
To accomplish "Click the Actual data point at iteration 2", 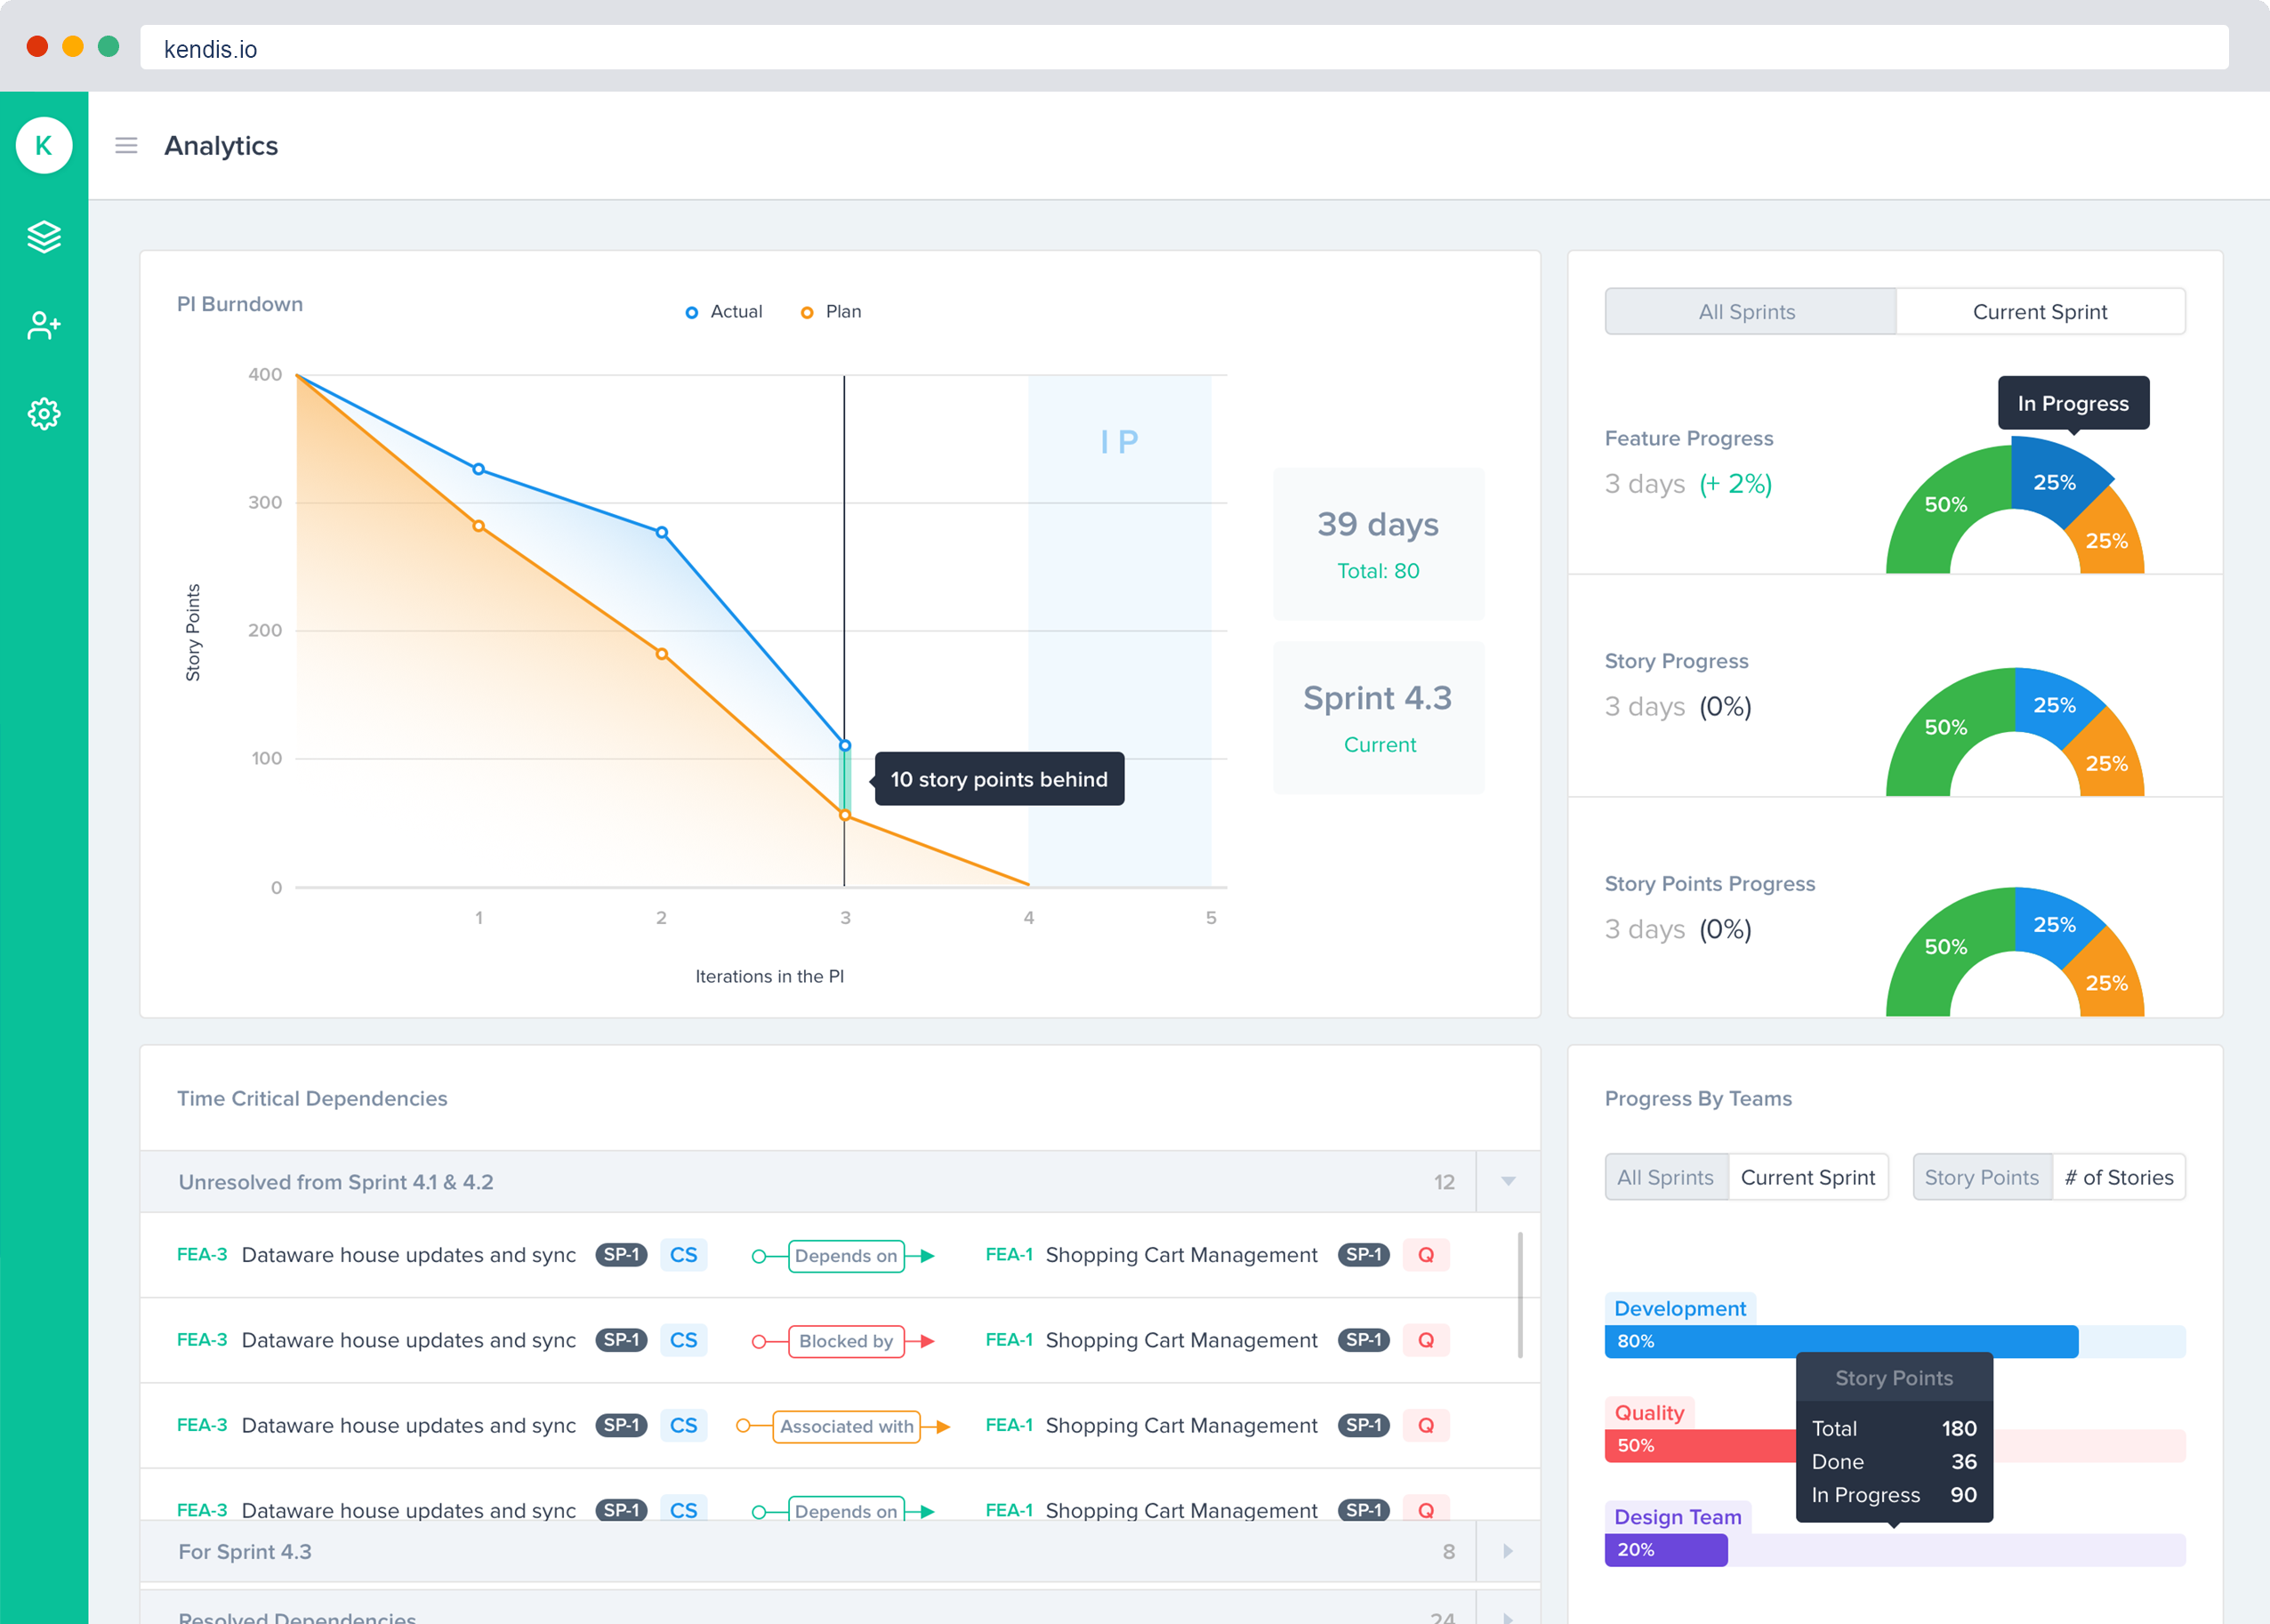I will click(x=662, y=533).
